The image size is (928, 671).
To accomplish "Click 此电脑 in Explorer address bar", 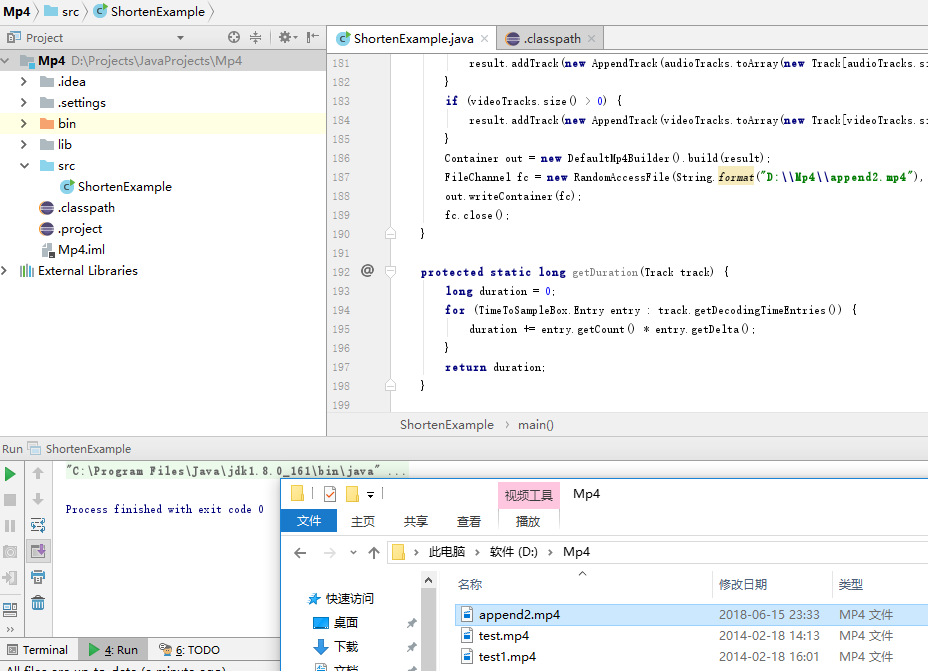I will [447, 552].
